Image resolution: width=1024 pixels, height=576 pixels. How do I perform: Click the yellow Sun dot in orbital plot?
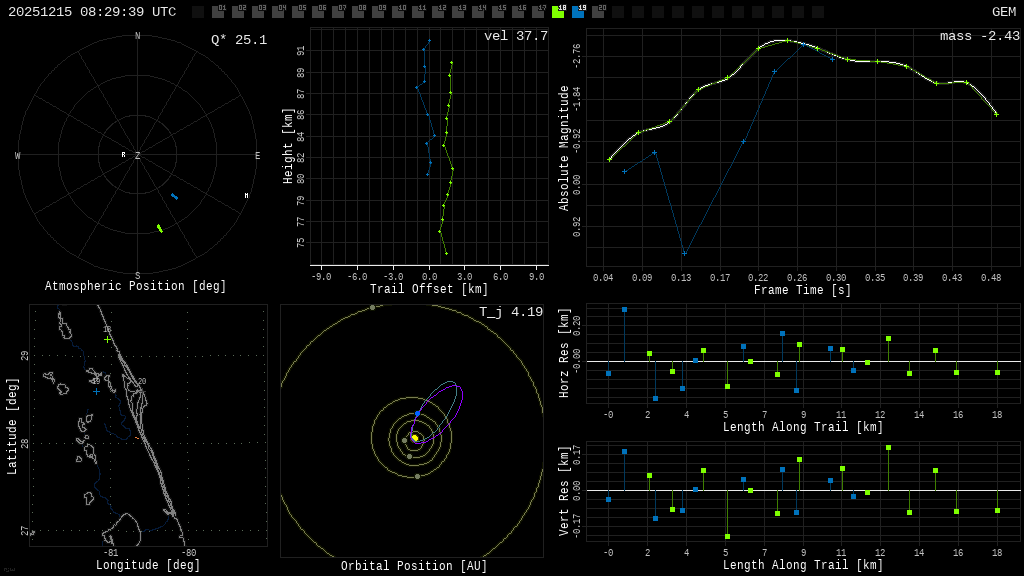click(415, 438)
